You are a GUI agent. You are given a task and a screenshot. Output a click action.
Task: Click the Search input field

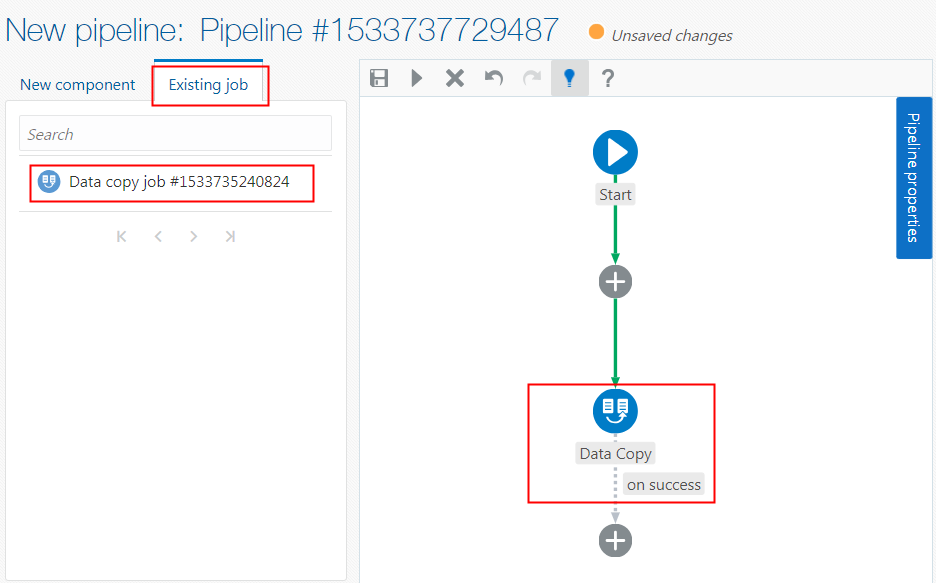175,133
